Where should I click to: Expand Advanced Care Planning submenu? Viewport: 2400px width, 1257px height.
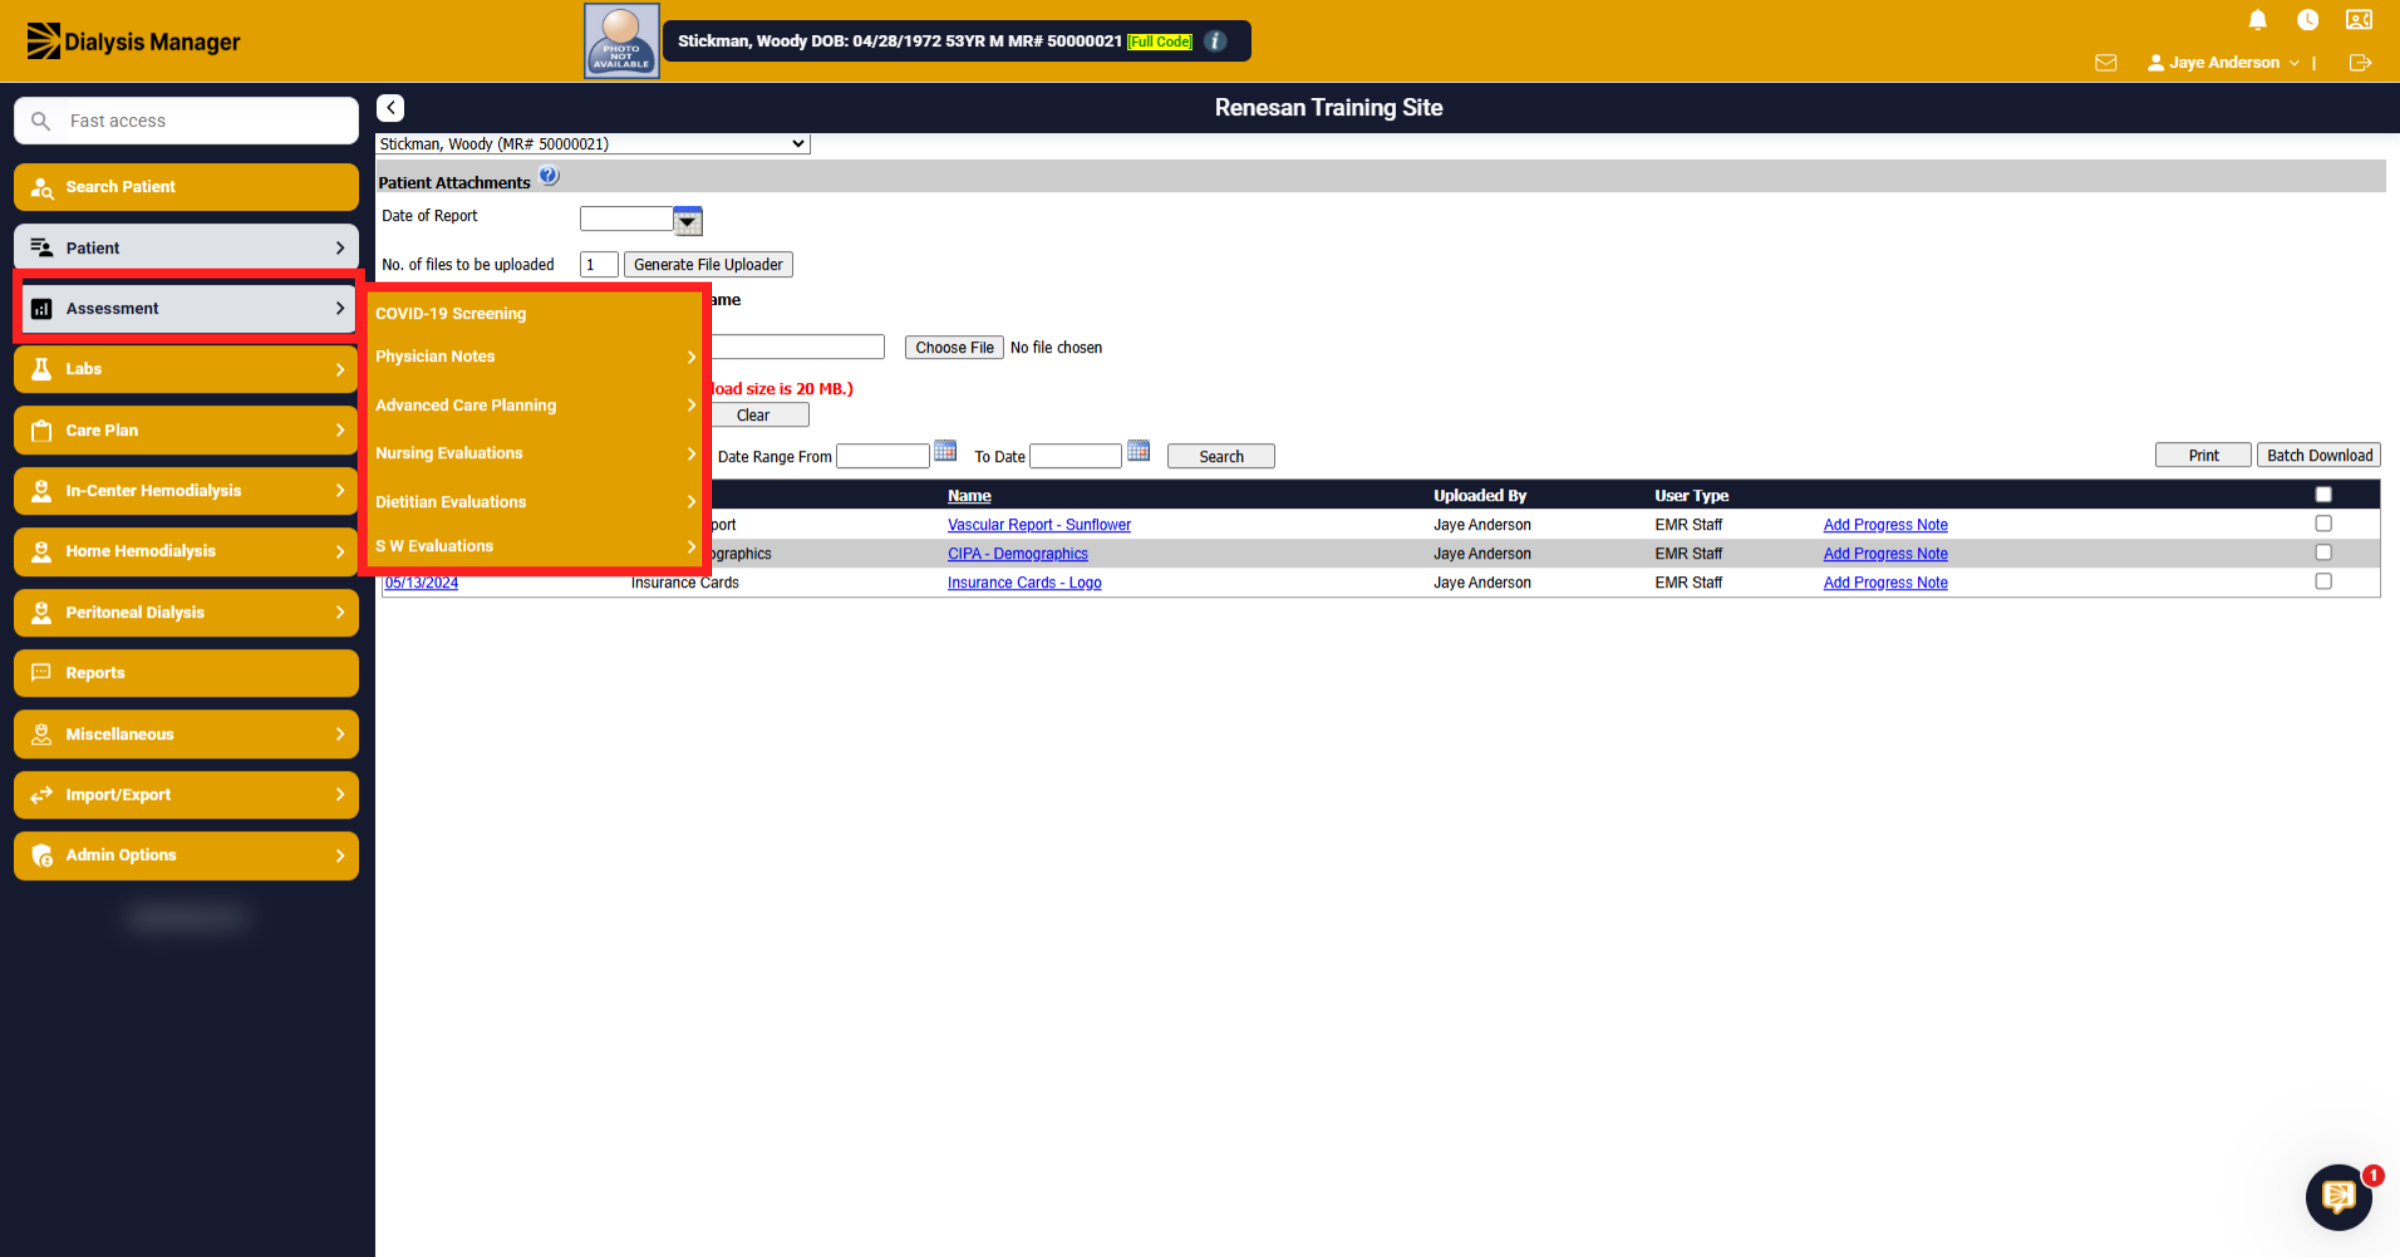[x=535, y=405]
